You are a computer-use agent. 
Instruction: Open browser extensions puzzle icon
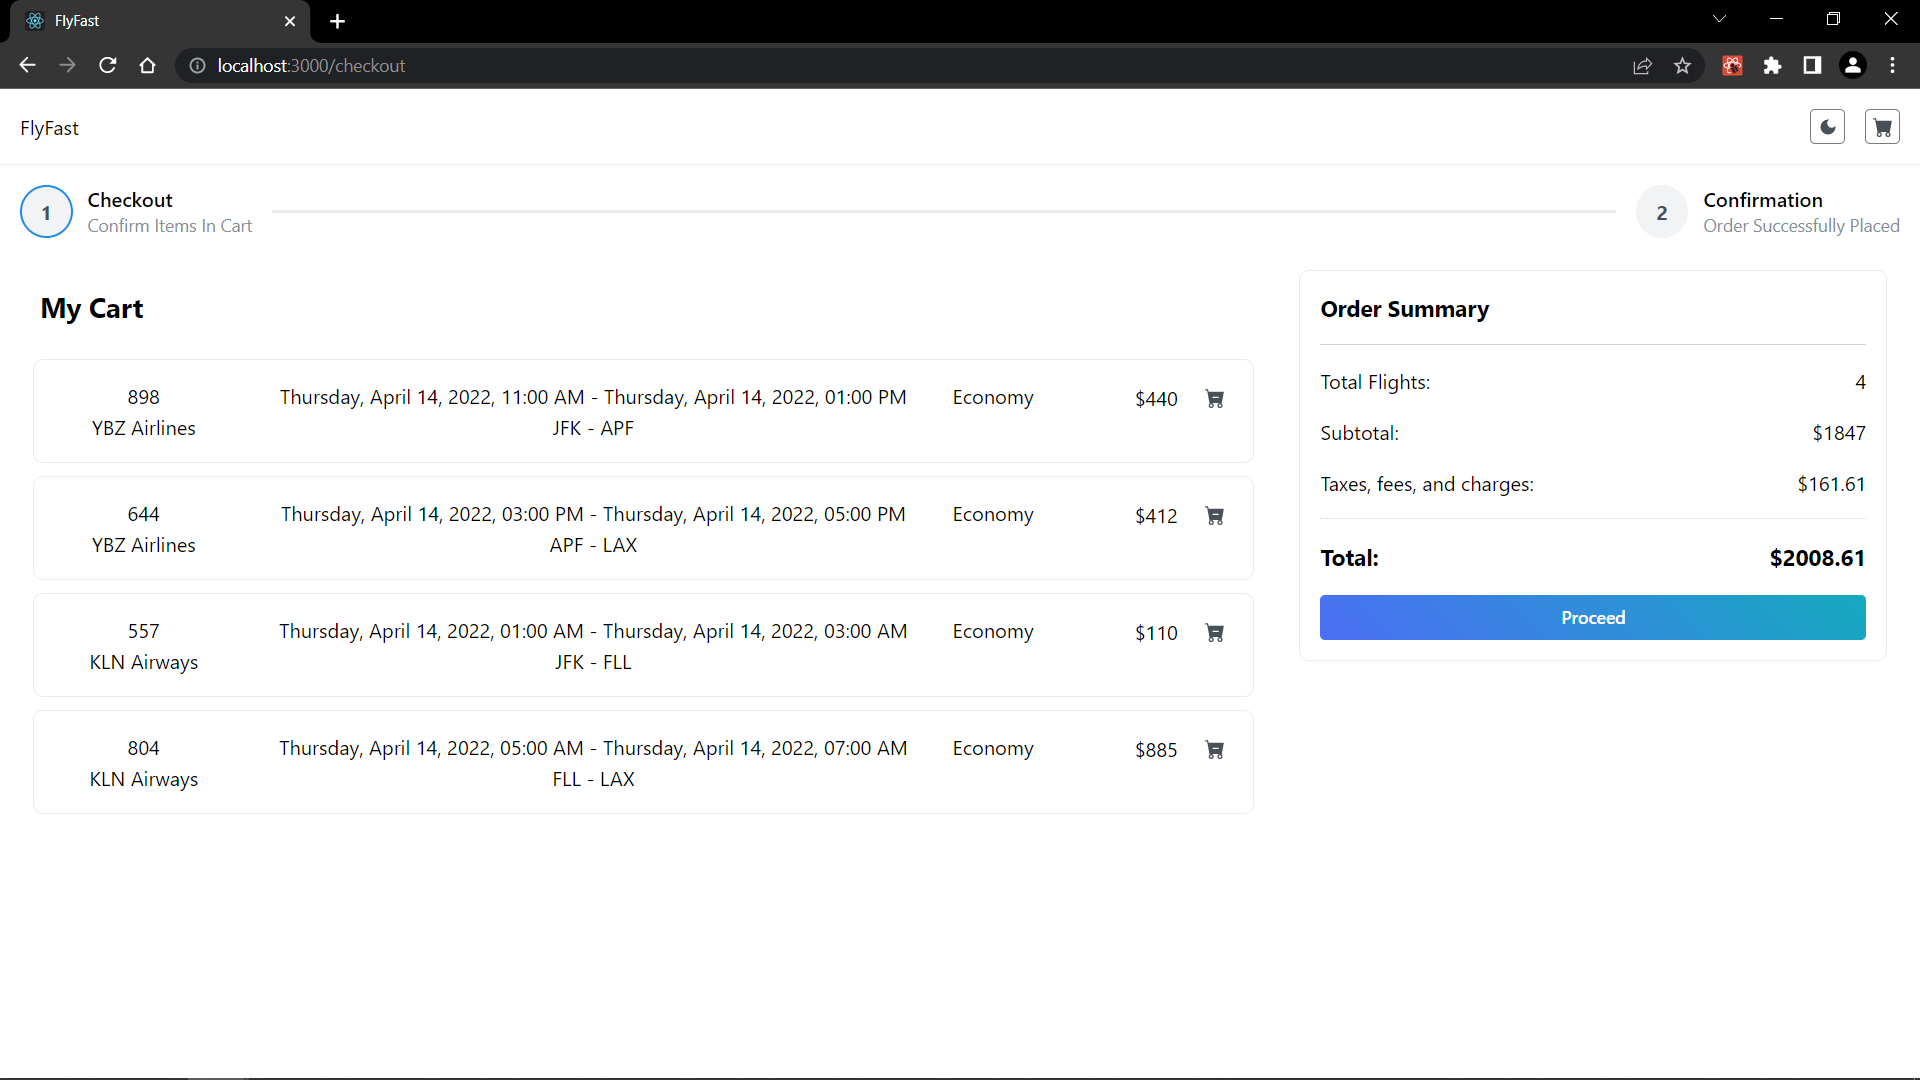click(1772, 66)
